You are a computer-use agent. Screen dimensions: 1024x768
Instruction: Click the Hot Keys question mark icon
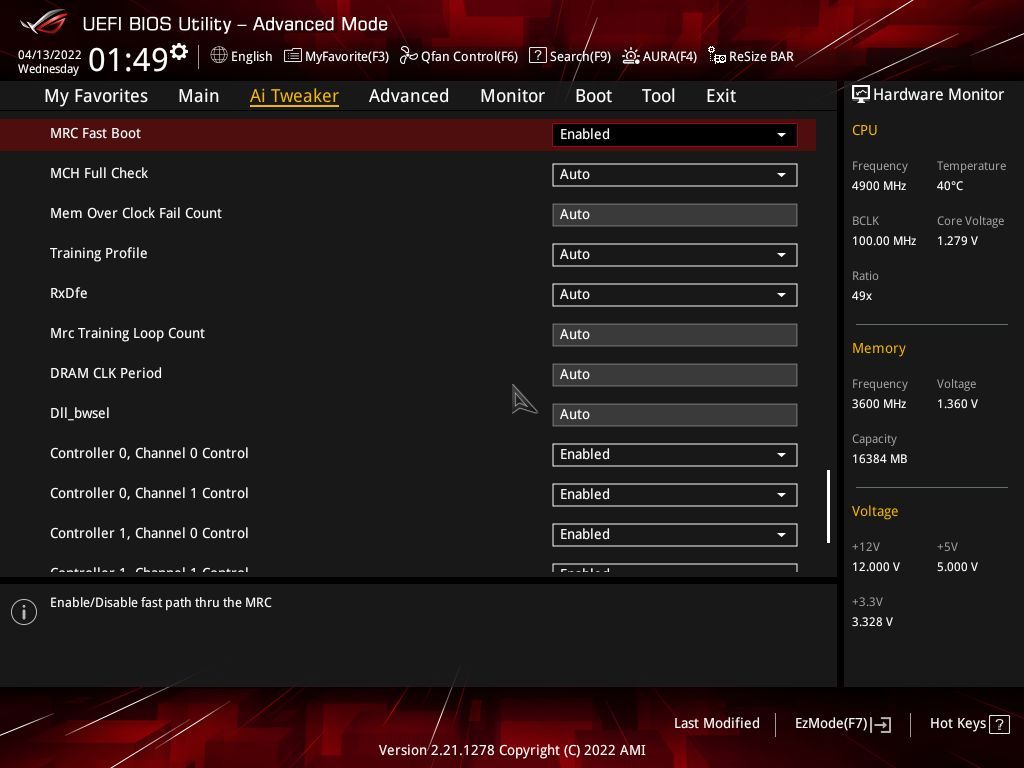[999, 724]
